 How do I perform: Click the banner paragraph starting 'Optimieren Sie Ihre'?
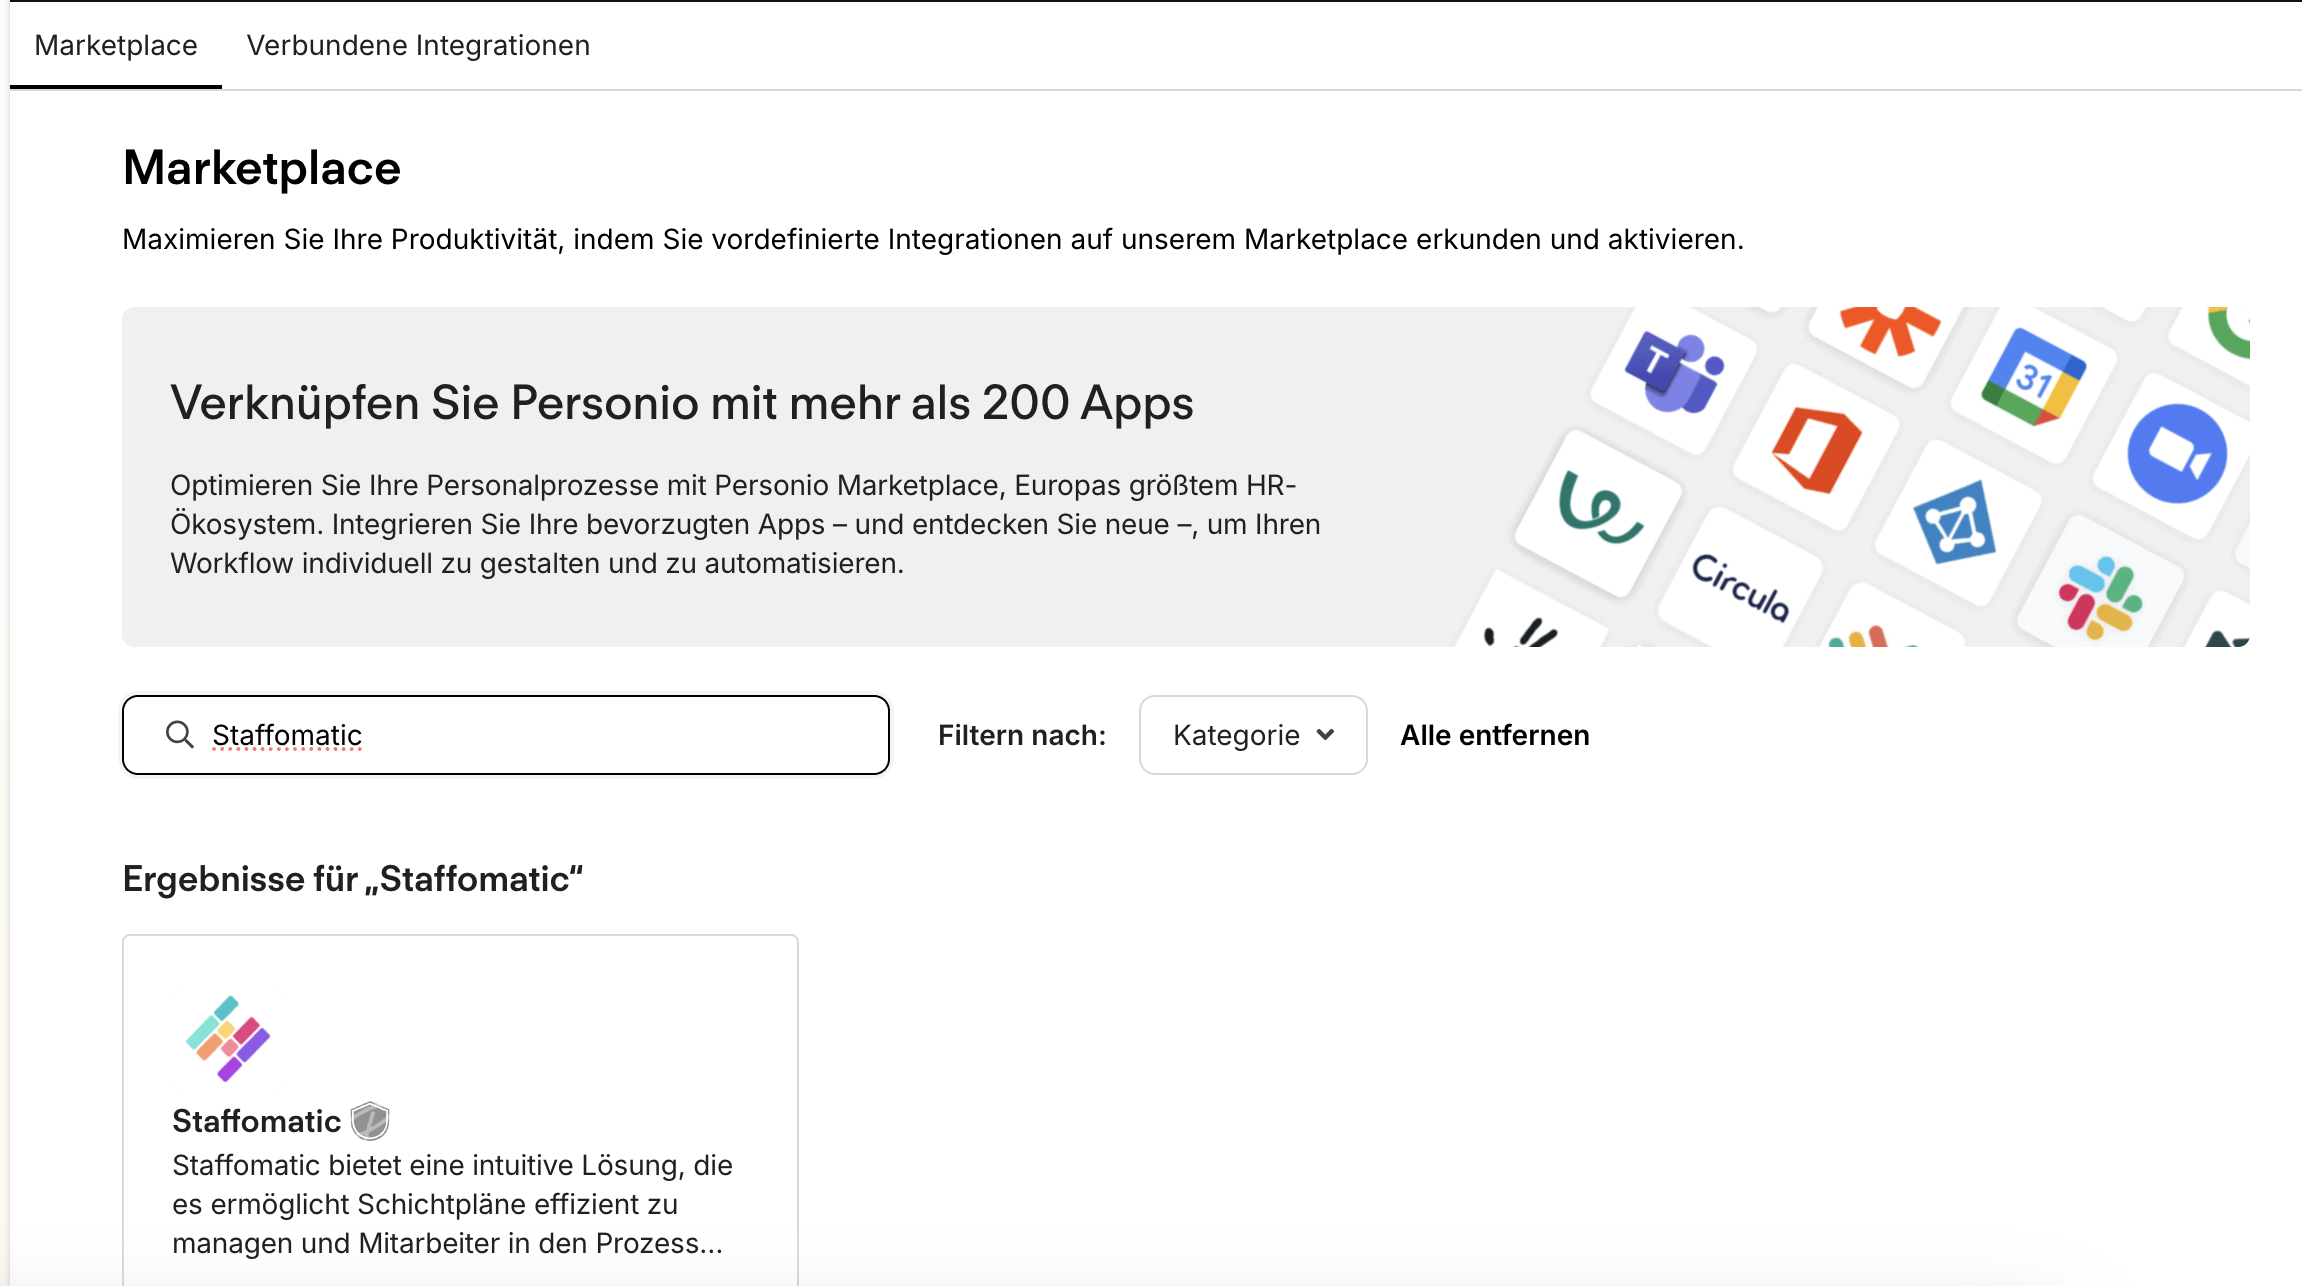pyautogui.click(x=745, y=524)
